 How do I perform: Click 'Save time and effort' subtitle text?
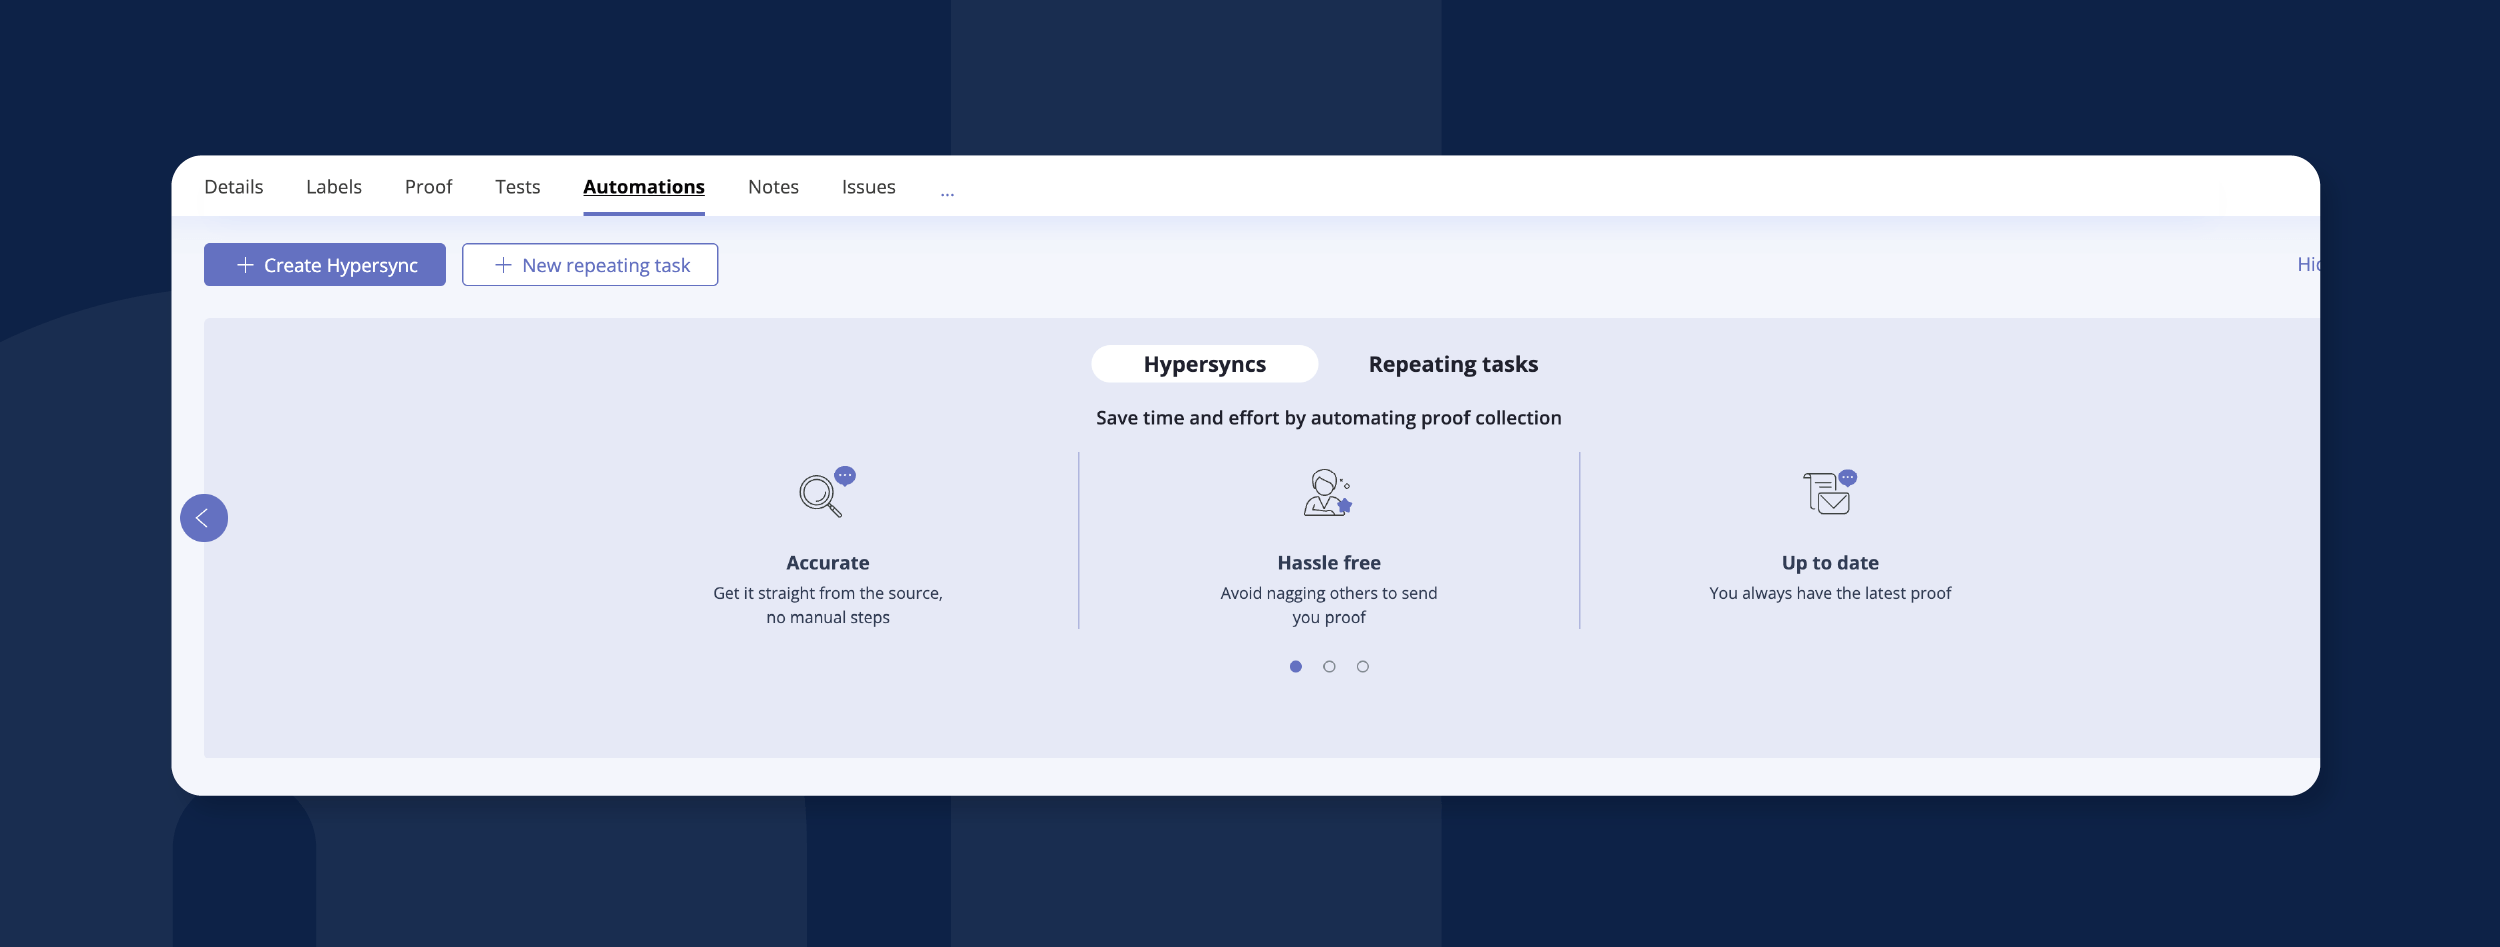tap(1329, 418)
